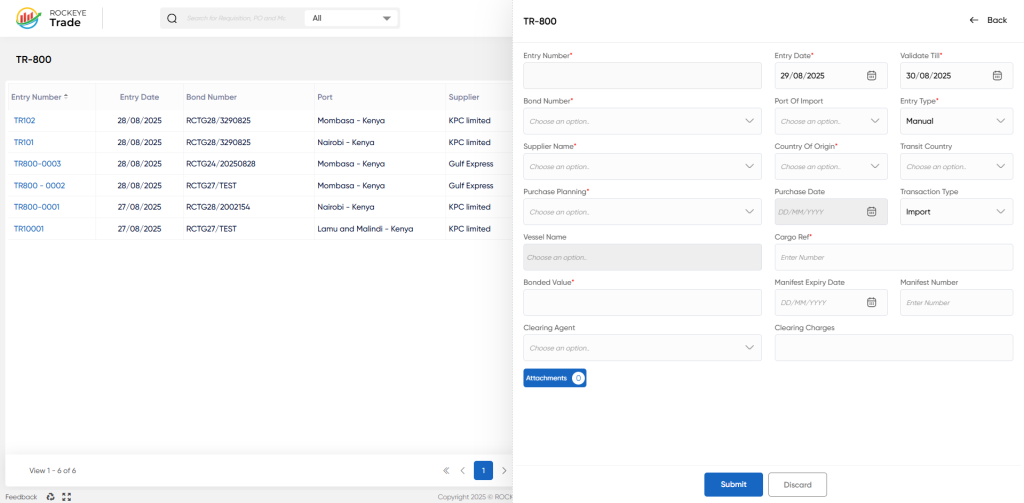Screen dimensions: 1024x503
Task: Open the Transaction Type dropdown
Action: [x=956, y=212]
